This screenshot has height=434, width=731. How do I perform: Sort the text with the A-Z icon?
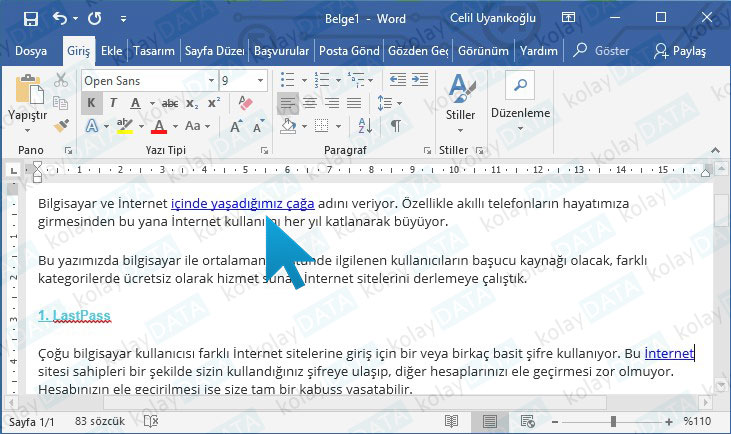(x=365, y=126)
